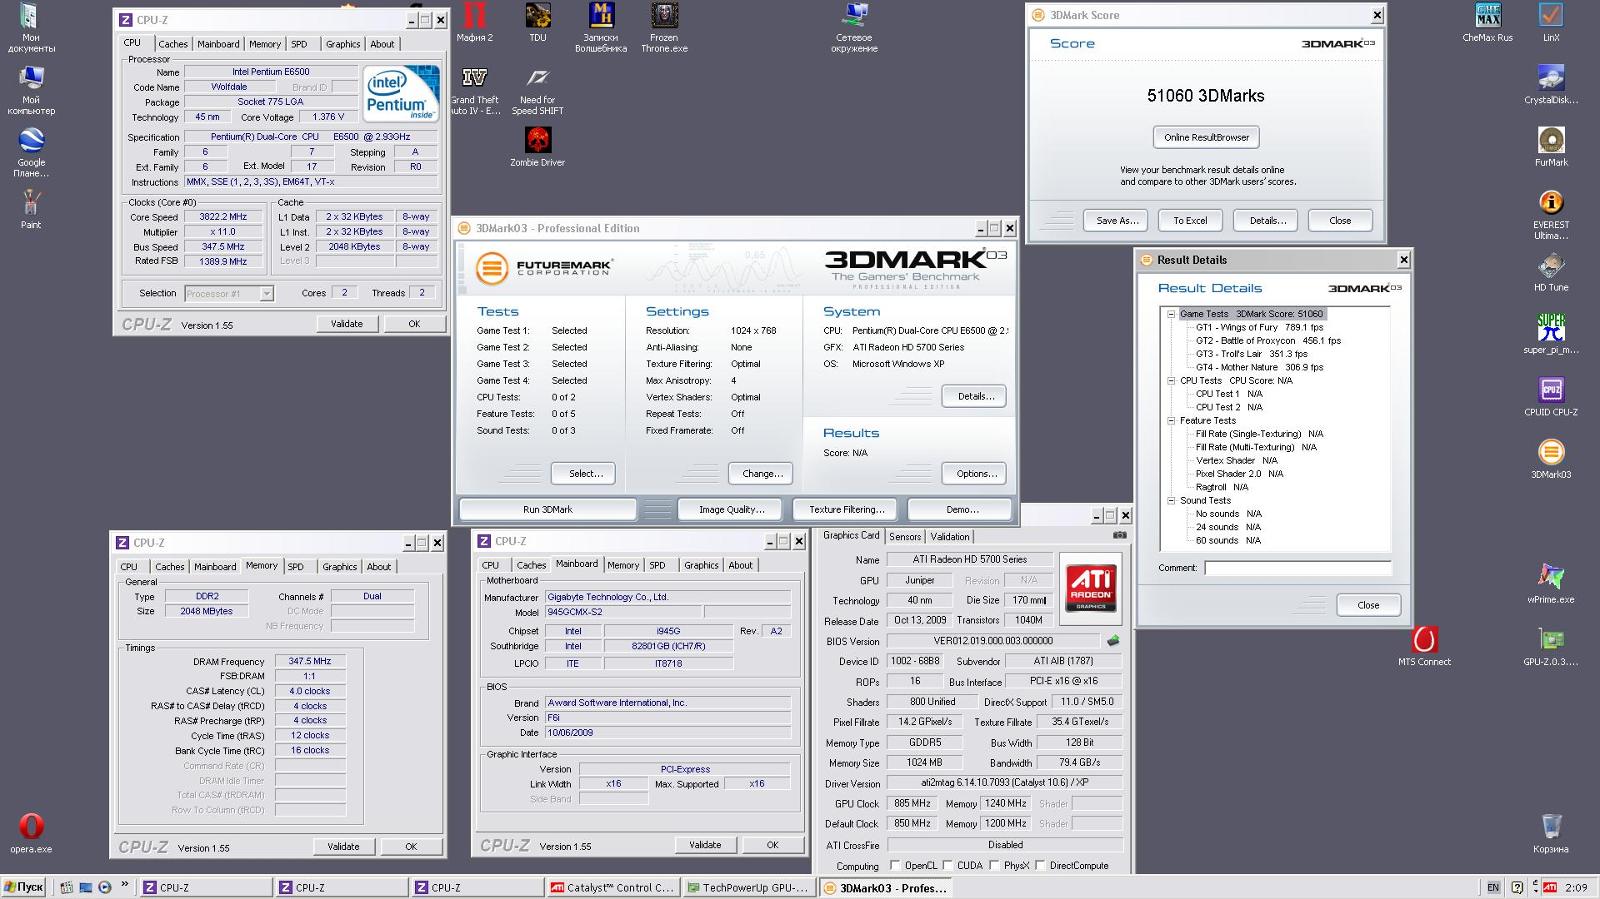This screenshot has width=1600, height=899.
Task: Switch to Catalyst Control Center taskbar item
Action: pyautogui.click(x=613, y=887)
